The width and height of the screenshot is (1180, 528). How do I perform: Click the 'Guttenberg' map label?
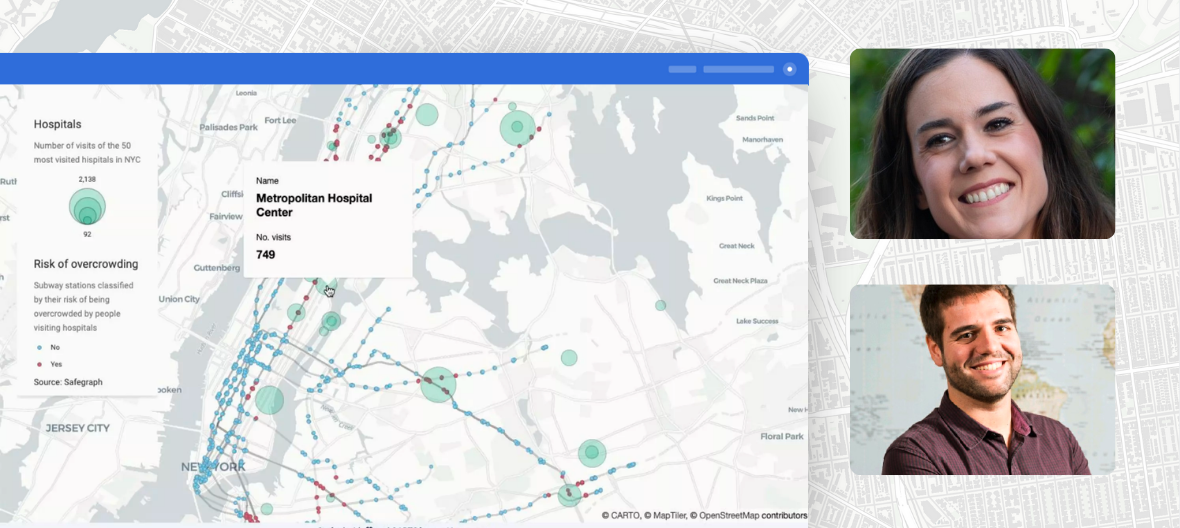217,268
